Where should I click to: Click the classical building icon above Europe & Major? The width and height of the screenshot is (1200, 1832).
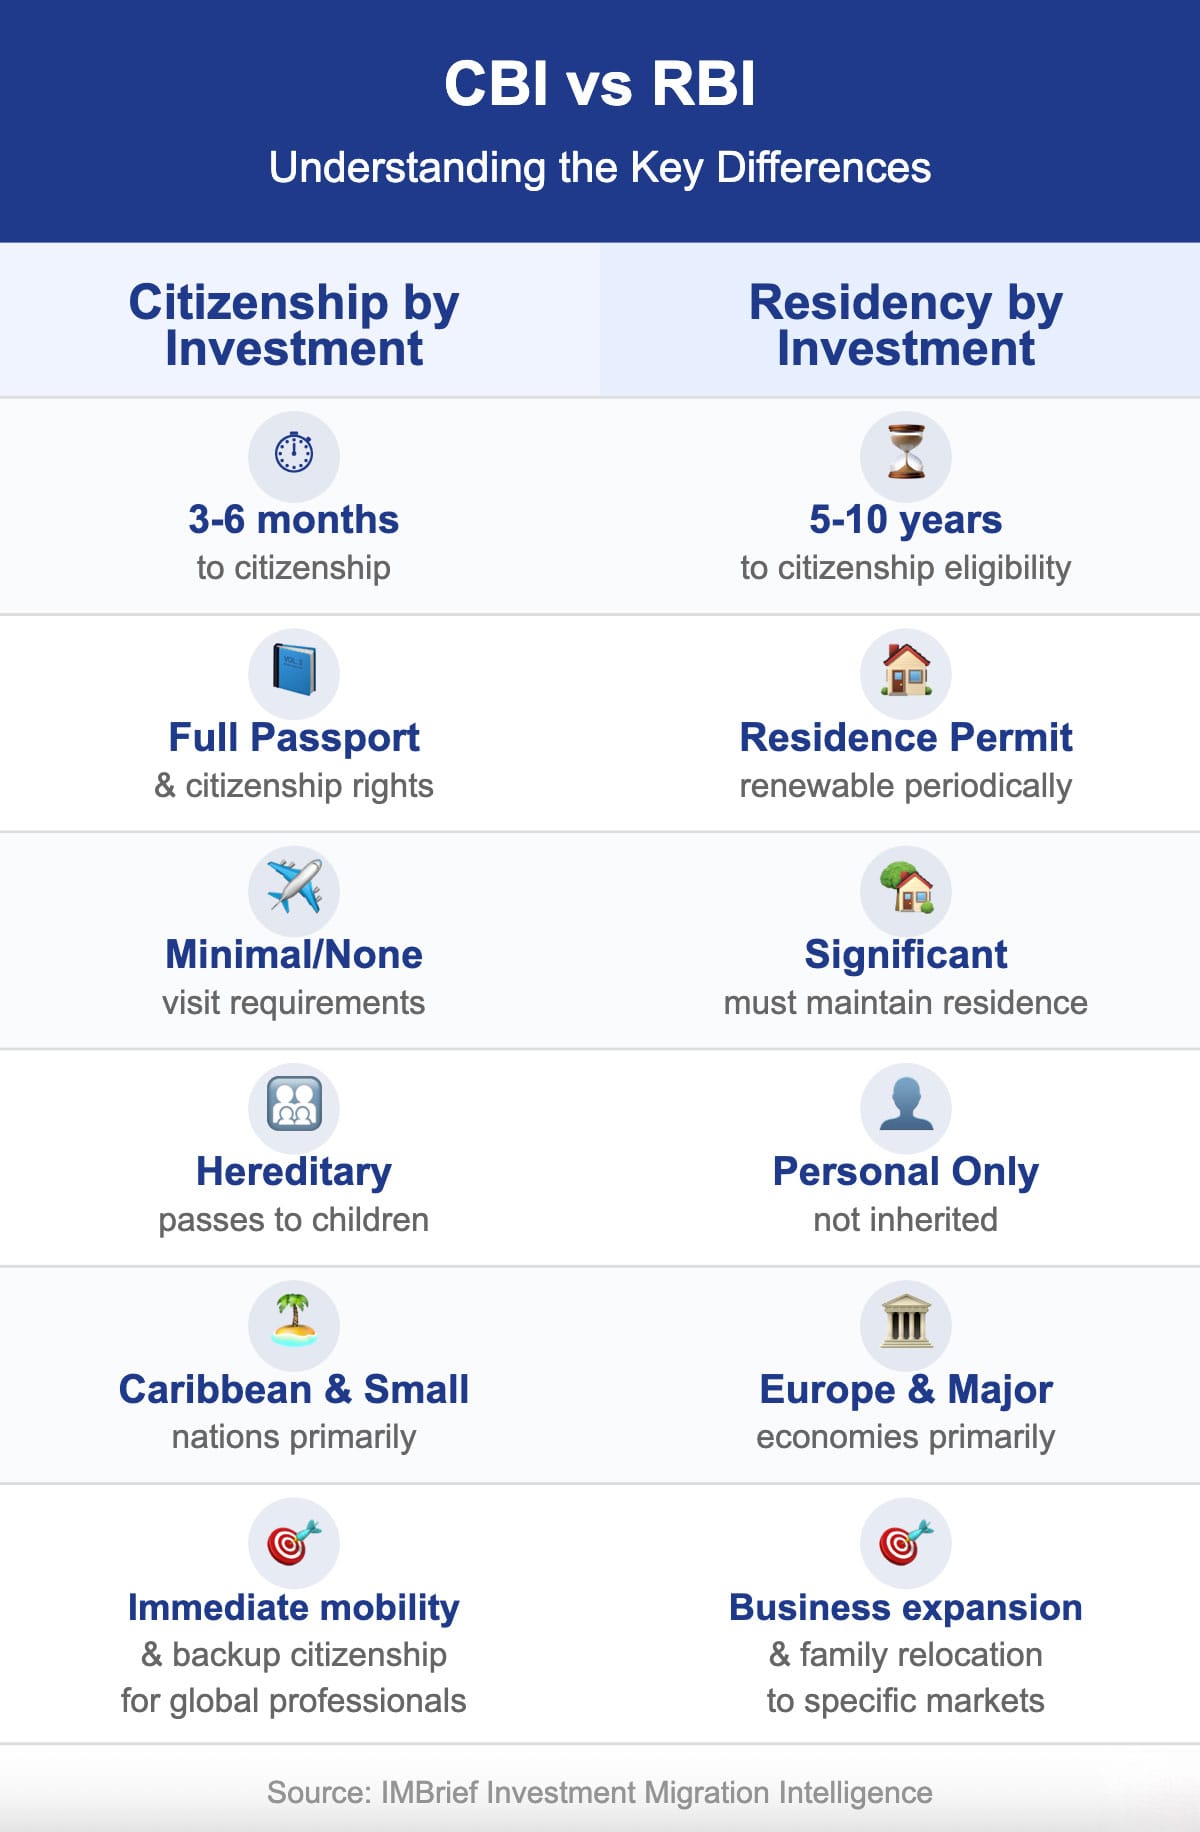point(906,1323)
